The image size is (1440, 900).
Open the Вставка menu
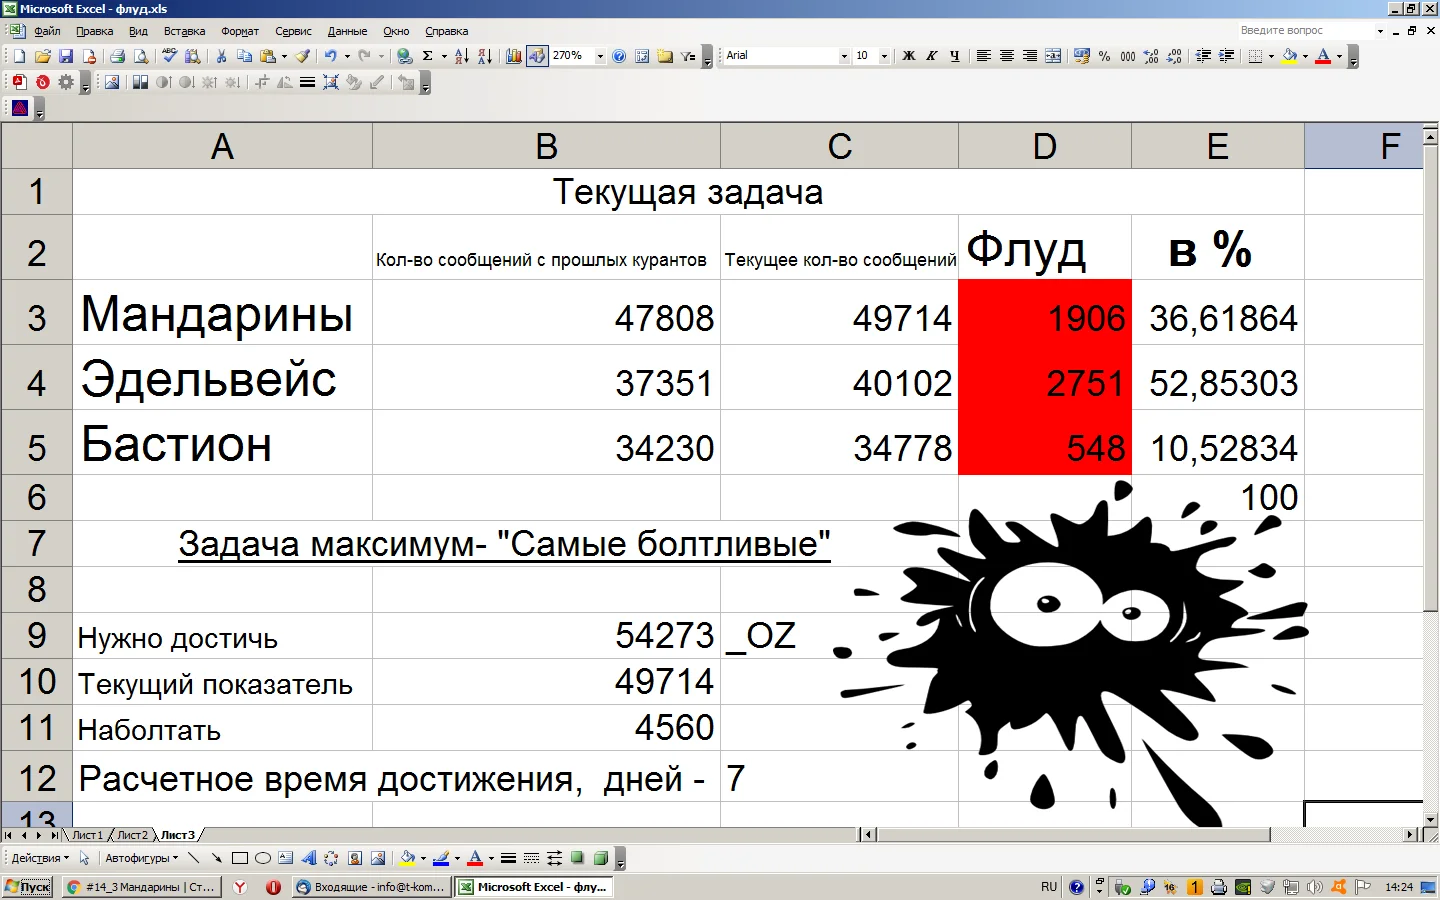[x=184, y=31]
